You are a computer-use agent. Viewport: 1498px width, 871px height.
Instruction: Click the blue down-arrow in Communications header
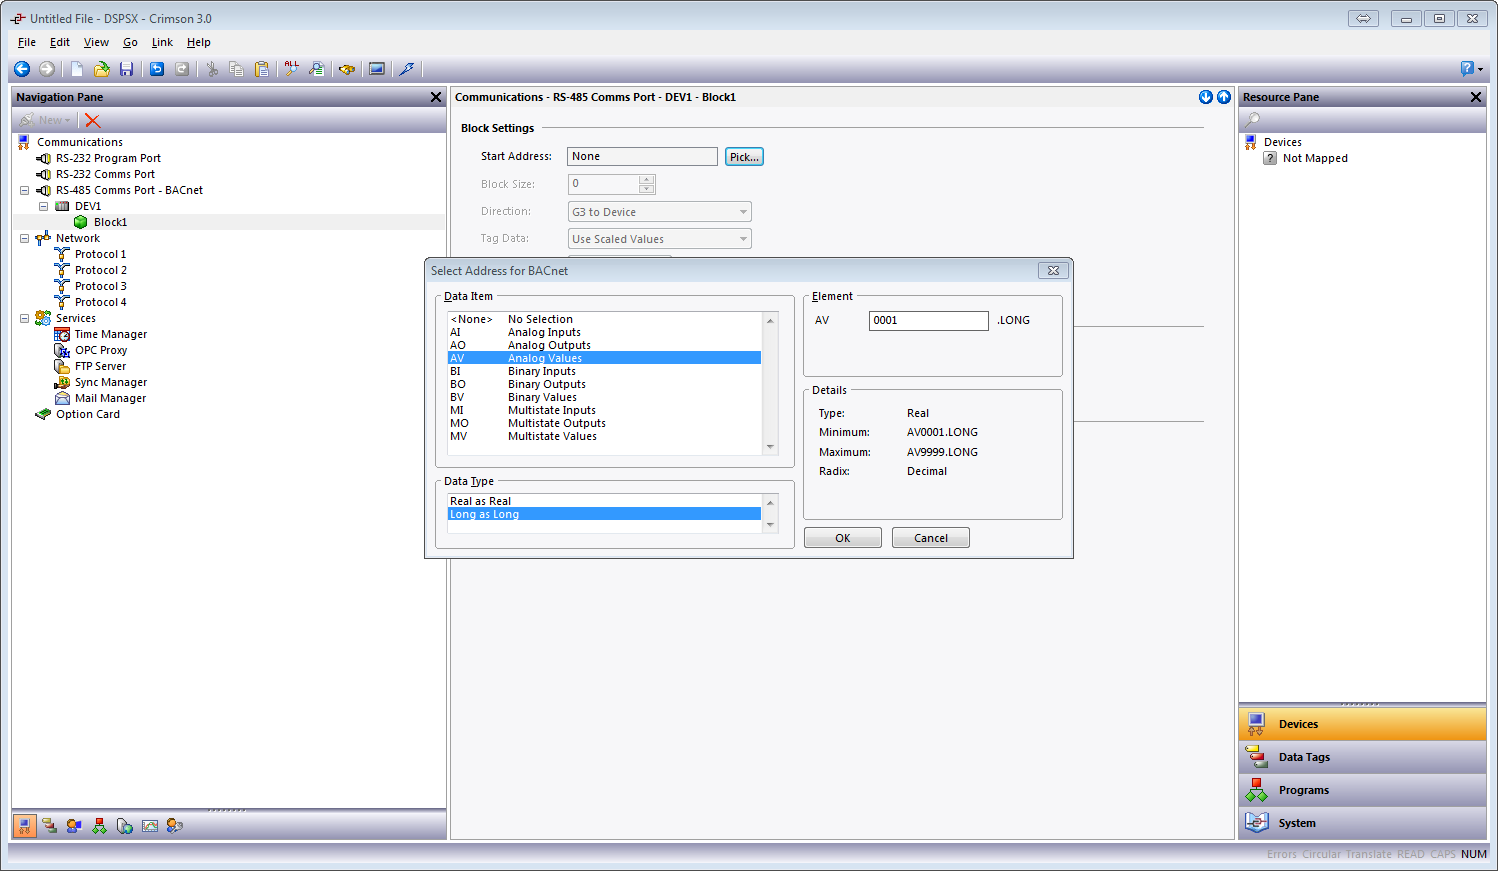1206,97
